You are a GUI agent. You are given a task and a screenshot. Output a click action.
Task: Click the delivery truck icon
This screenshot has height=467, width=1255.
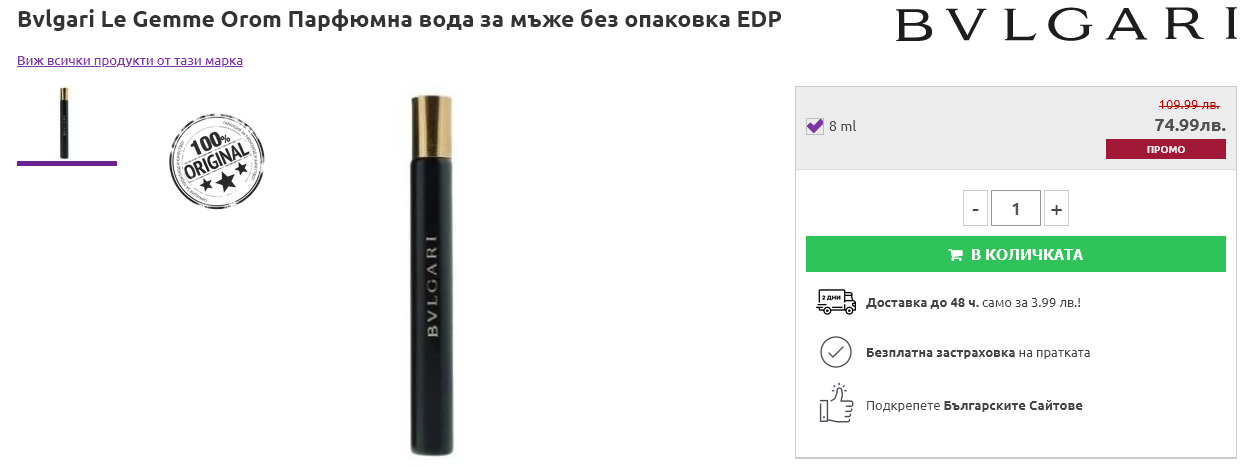(836, 302)
